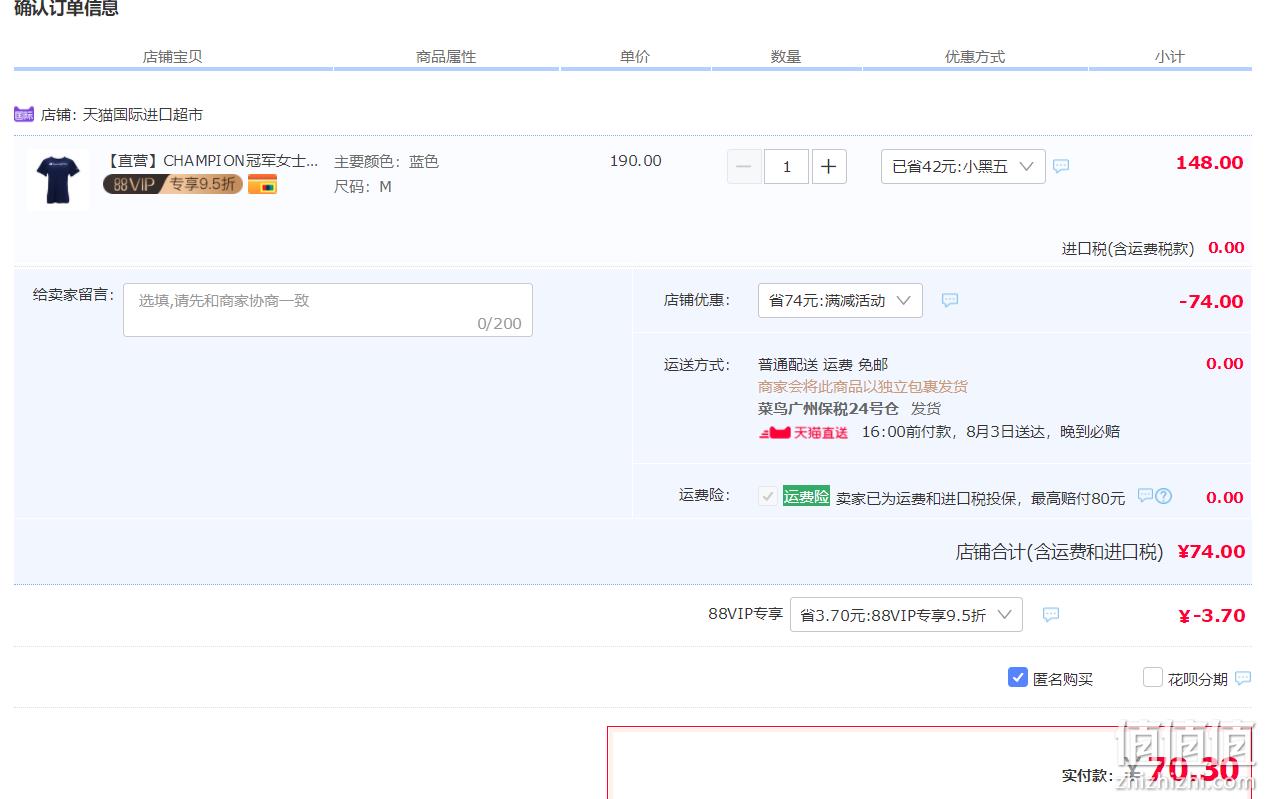Click the help icon after 最高赔付80元

1163,496
